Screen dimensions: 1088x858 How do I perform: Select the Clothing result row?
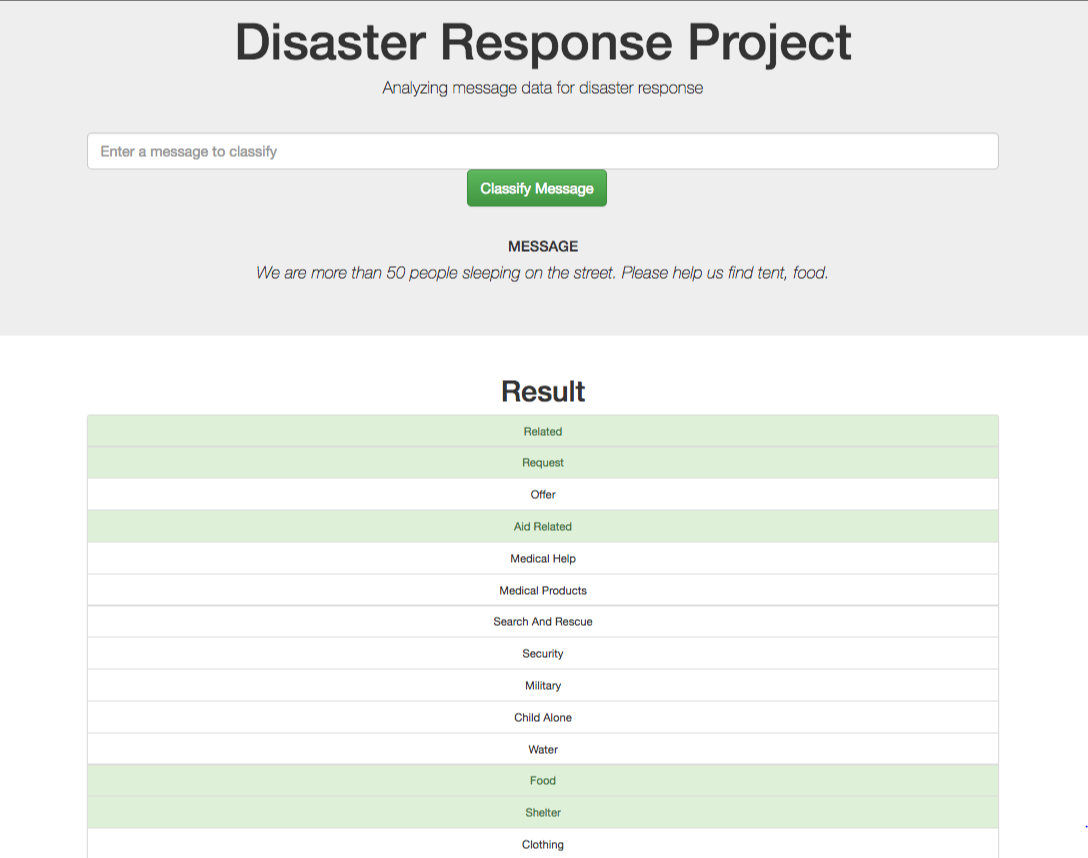[x=543, y=843]
